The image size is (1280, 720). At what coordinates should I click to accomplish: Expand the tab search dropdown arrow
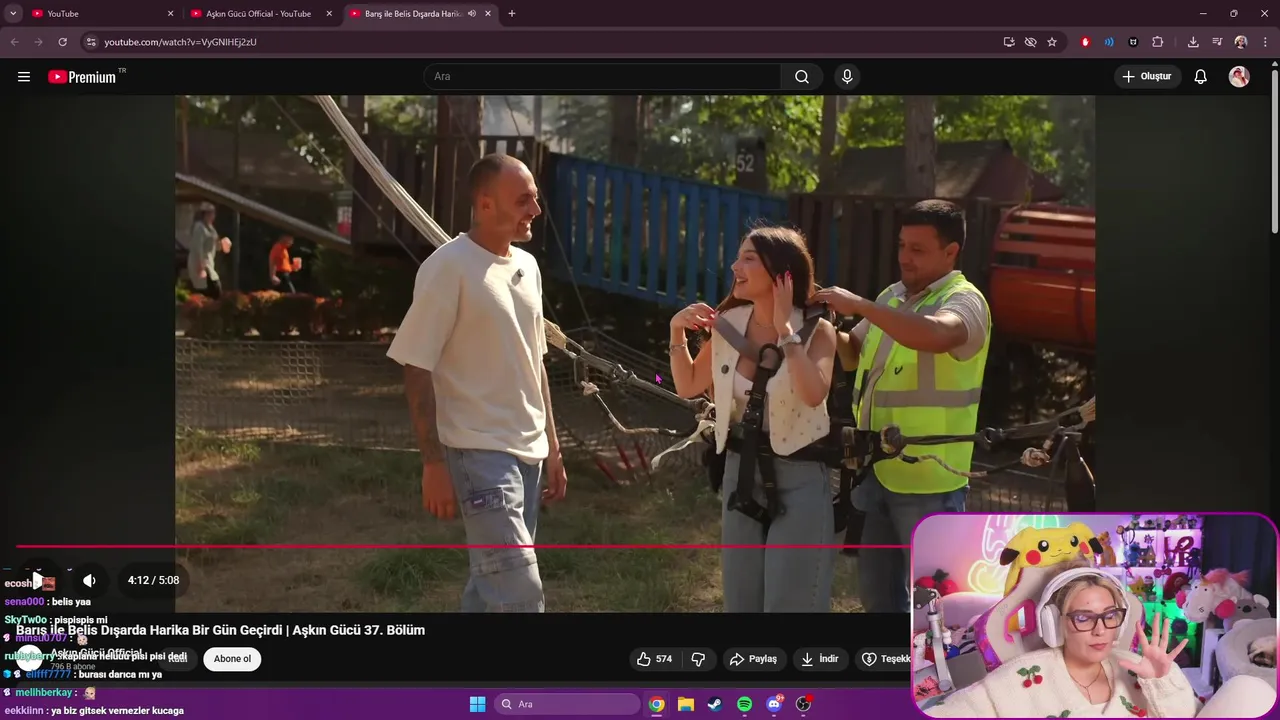13,14
